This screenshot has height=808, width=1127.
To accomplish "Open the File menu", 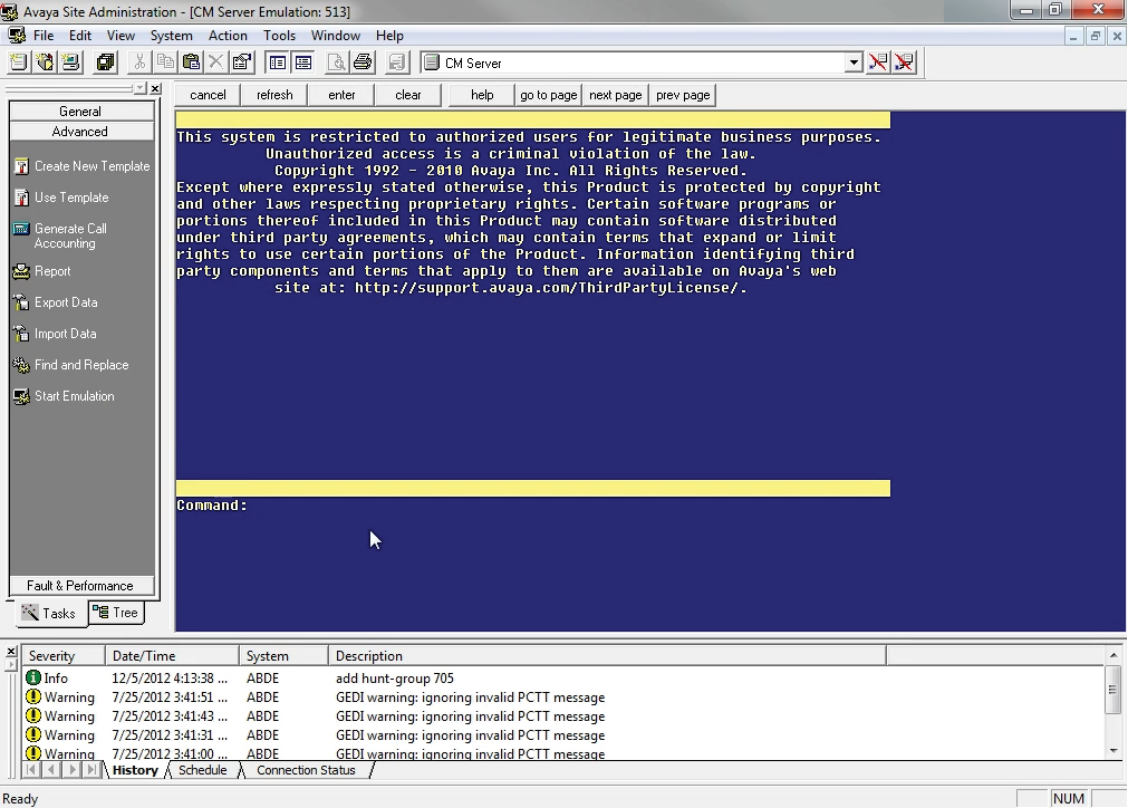I will [x=43, y=35].
